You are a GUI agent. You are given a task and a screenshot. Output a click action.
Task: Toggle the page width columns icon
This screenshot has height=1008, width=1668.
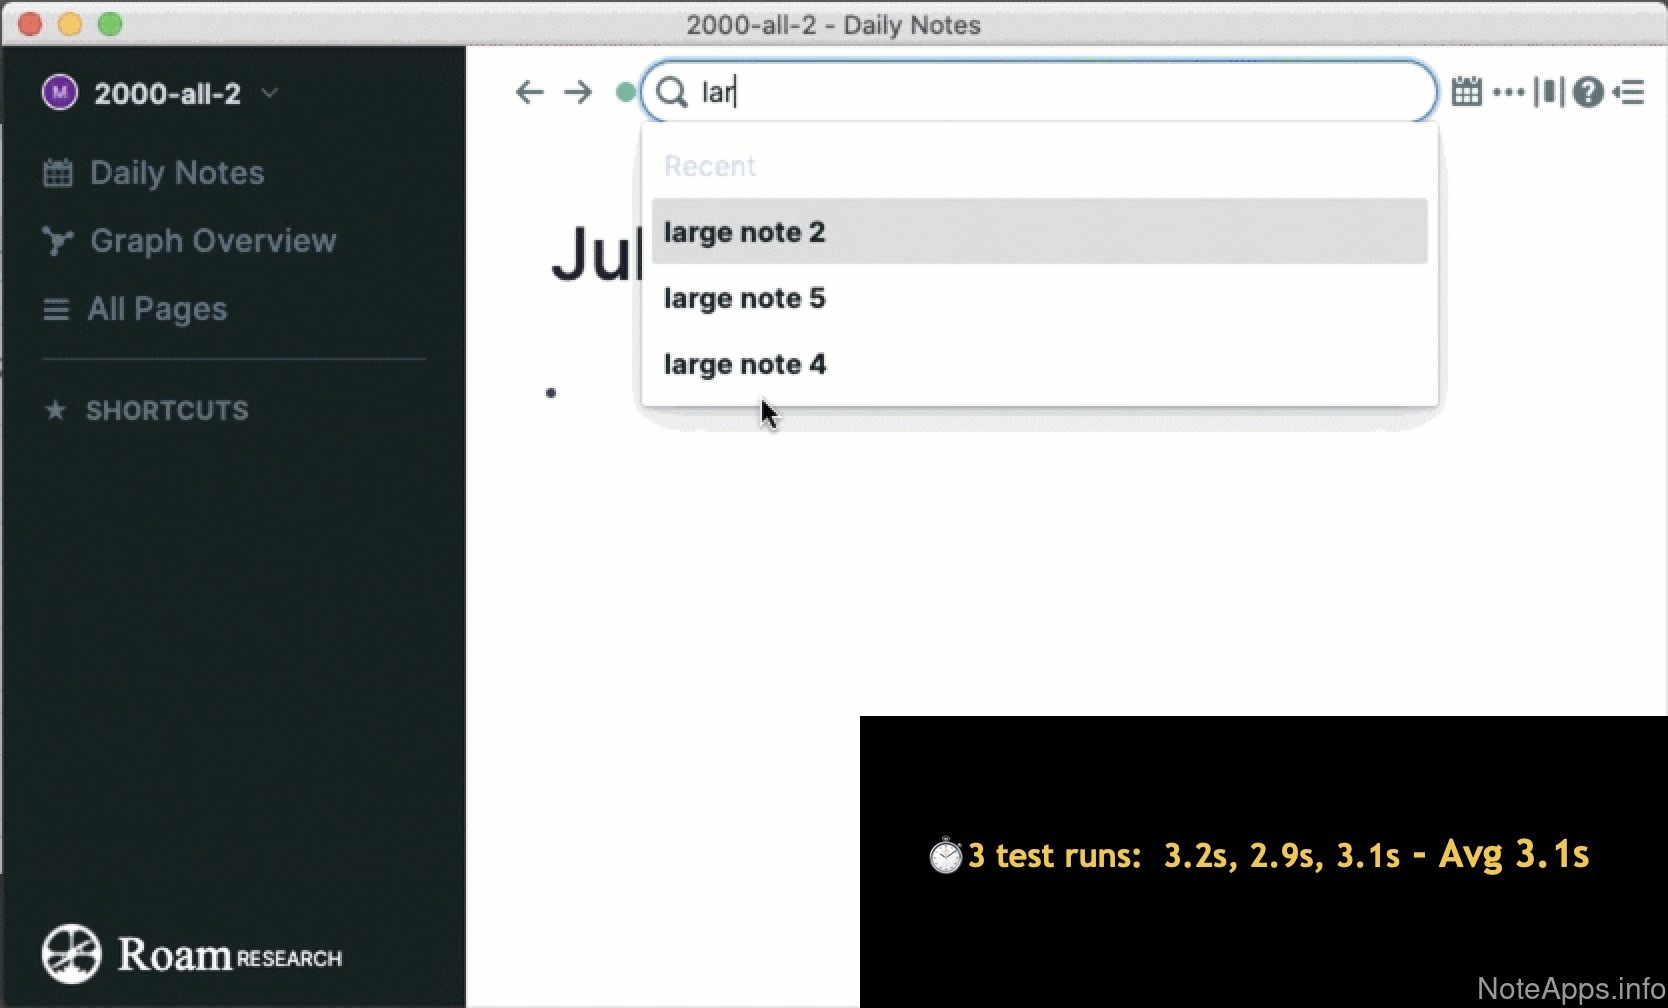click(x=1548, y=92)
